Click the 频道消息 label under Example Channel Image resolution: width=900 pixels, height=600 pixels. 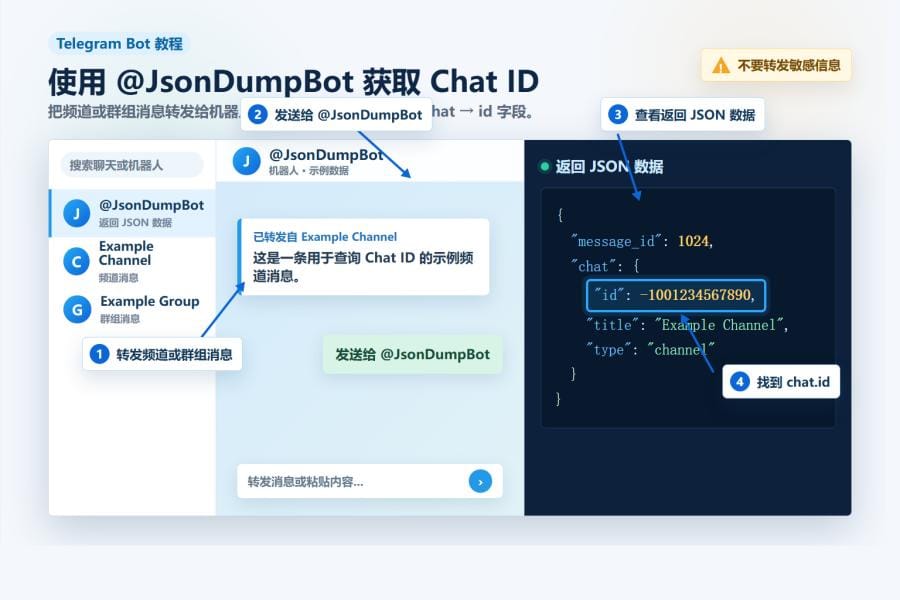coord(118,278)
